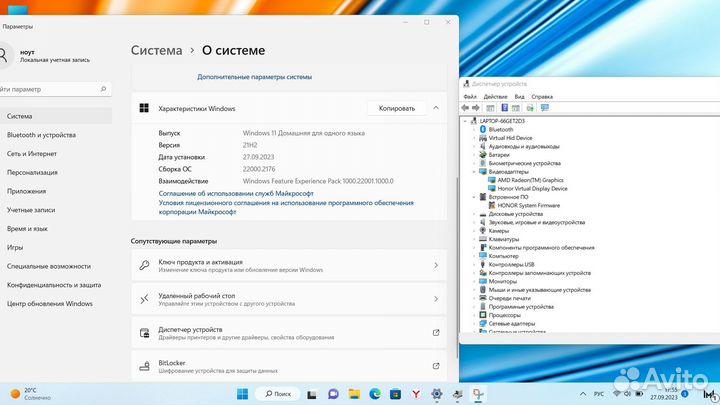Expand Мыши и иные указывающие устройства
This screenshot has height=405, width=720.
point(474,290)
